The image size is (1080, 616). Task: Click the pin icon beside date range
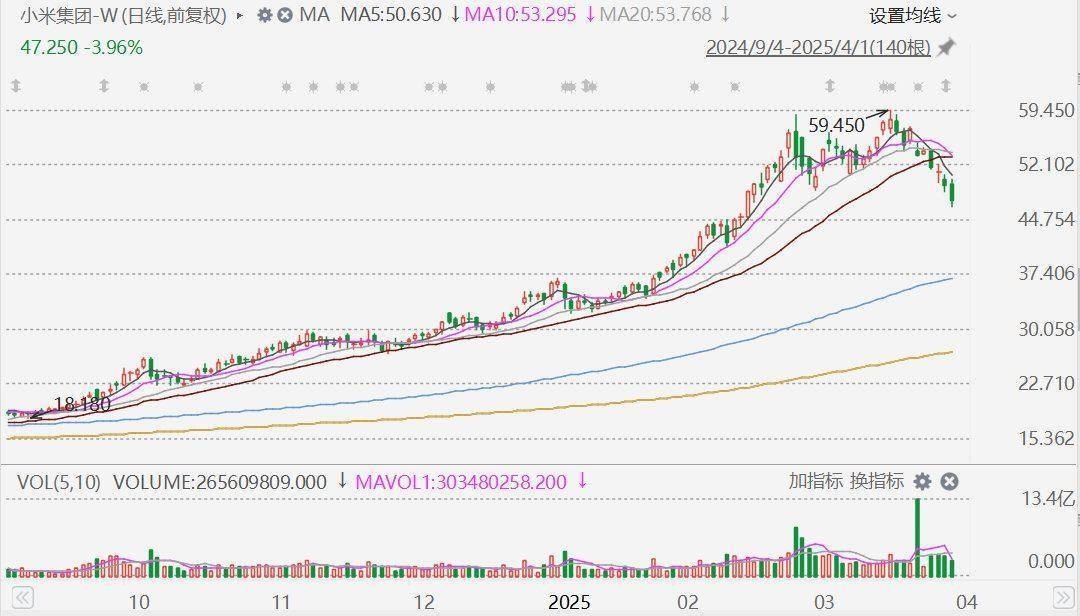tap(945, 48)
